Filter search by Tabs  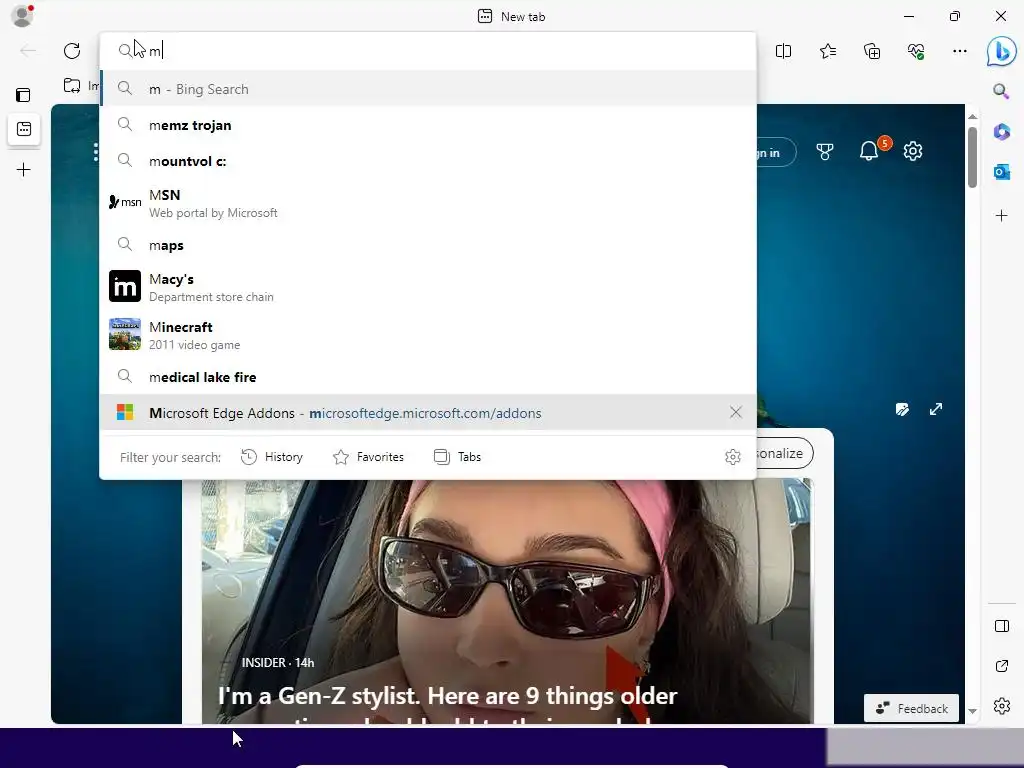(x=457, y=456)
